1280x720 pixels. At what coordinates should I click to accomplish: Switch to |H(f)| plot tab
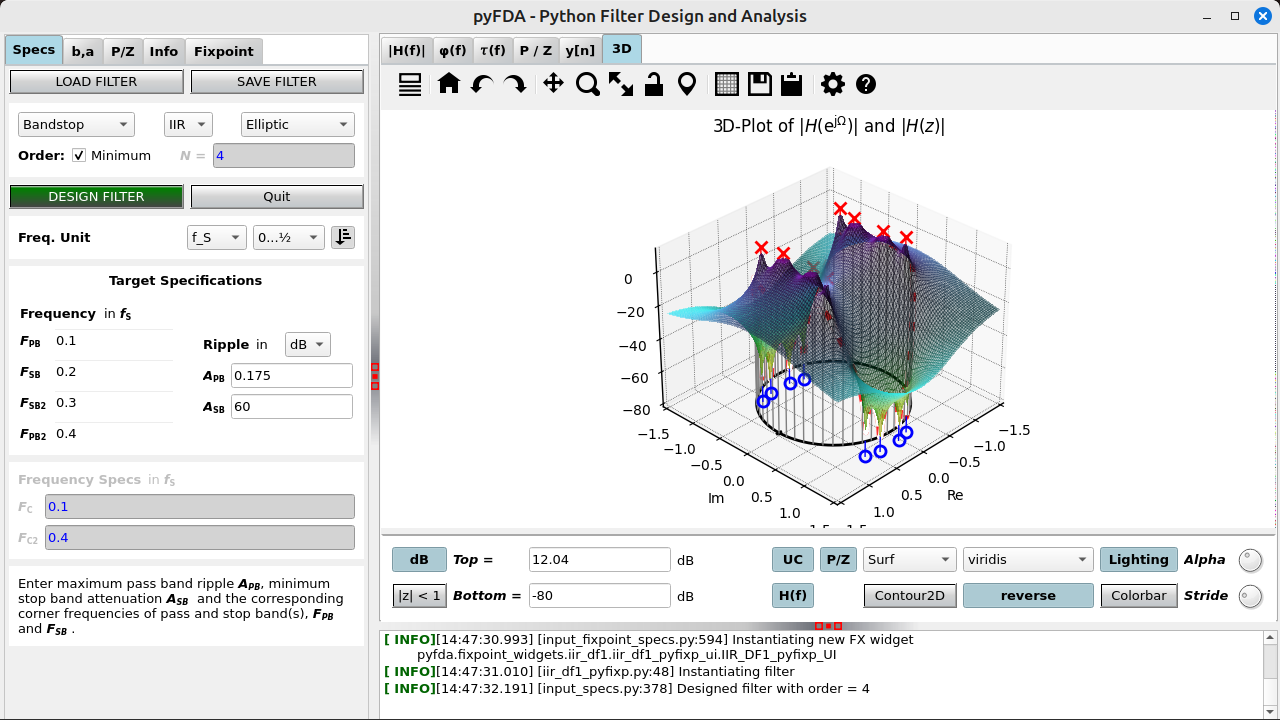[407, 50]
